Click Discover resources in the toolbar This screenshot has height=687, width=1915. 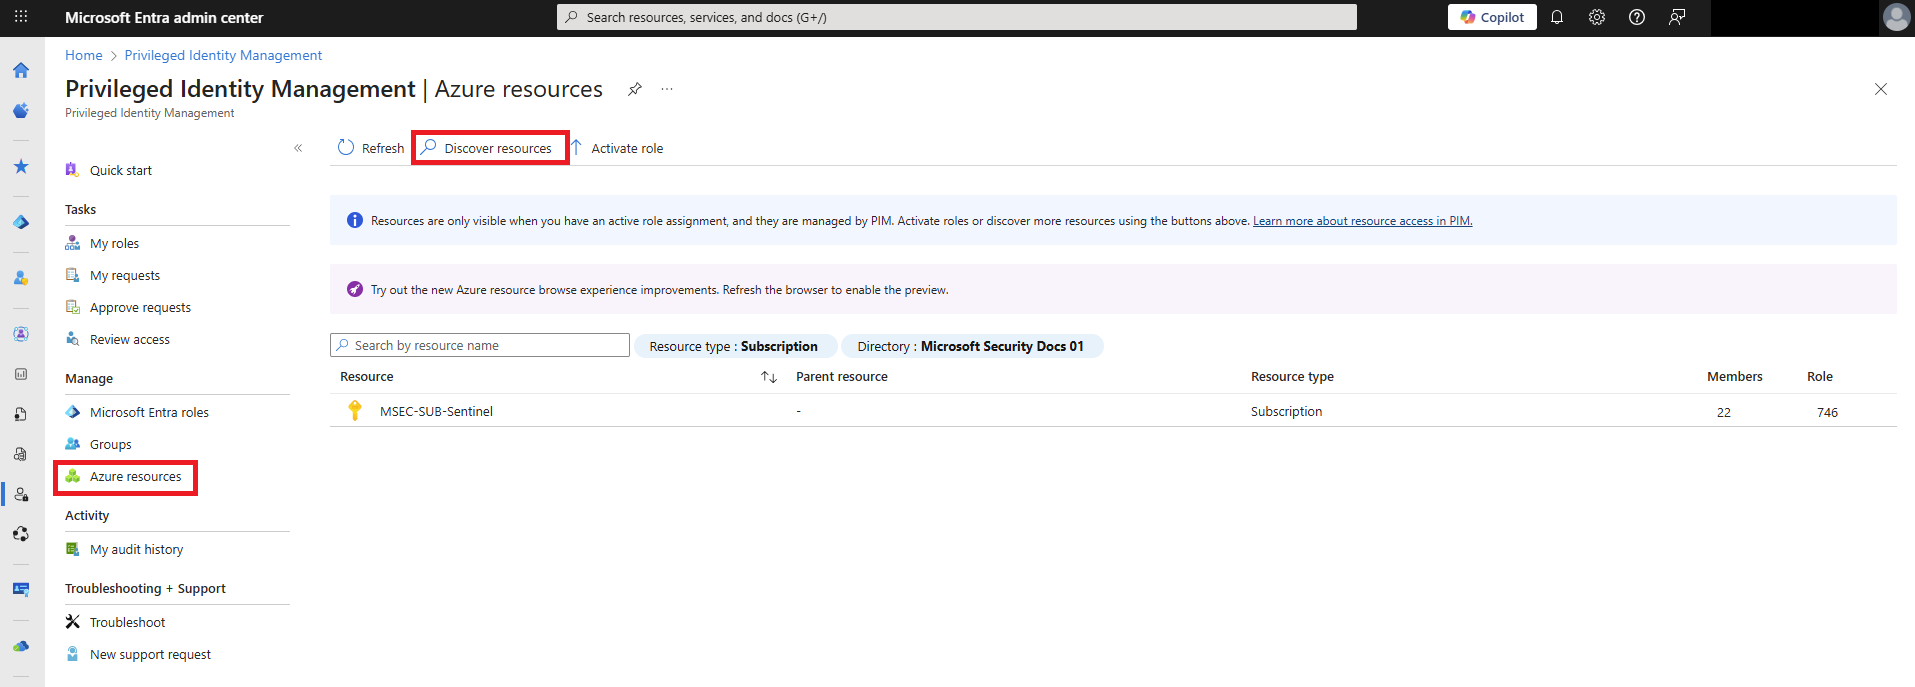(490, 148)
